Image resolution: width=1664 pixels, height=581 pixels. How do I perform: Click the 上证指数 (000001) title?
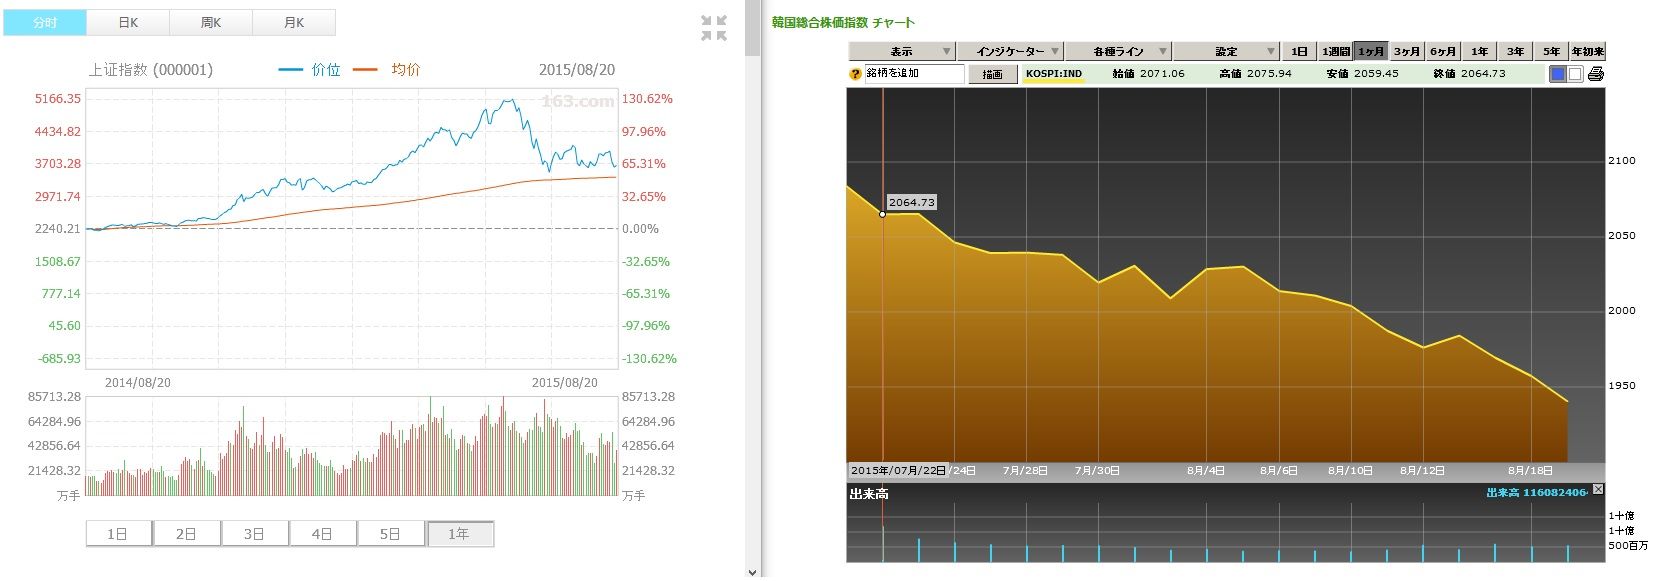151,70
